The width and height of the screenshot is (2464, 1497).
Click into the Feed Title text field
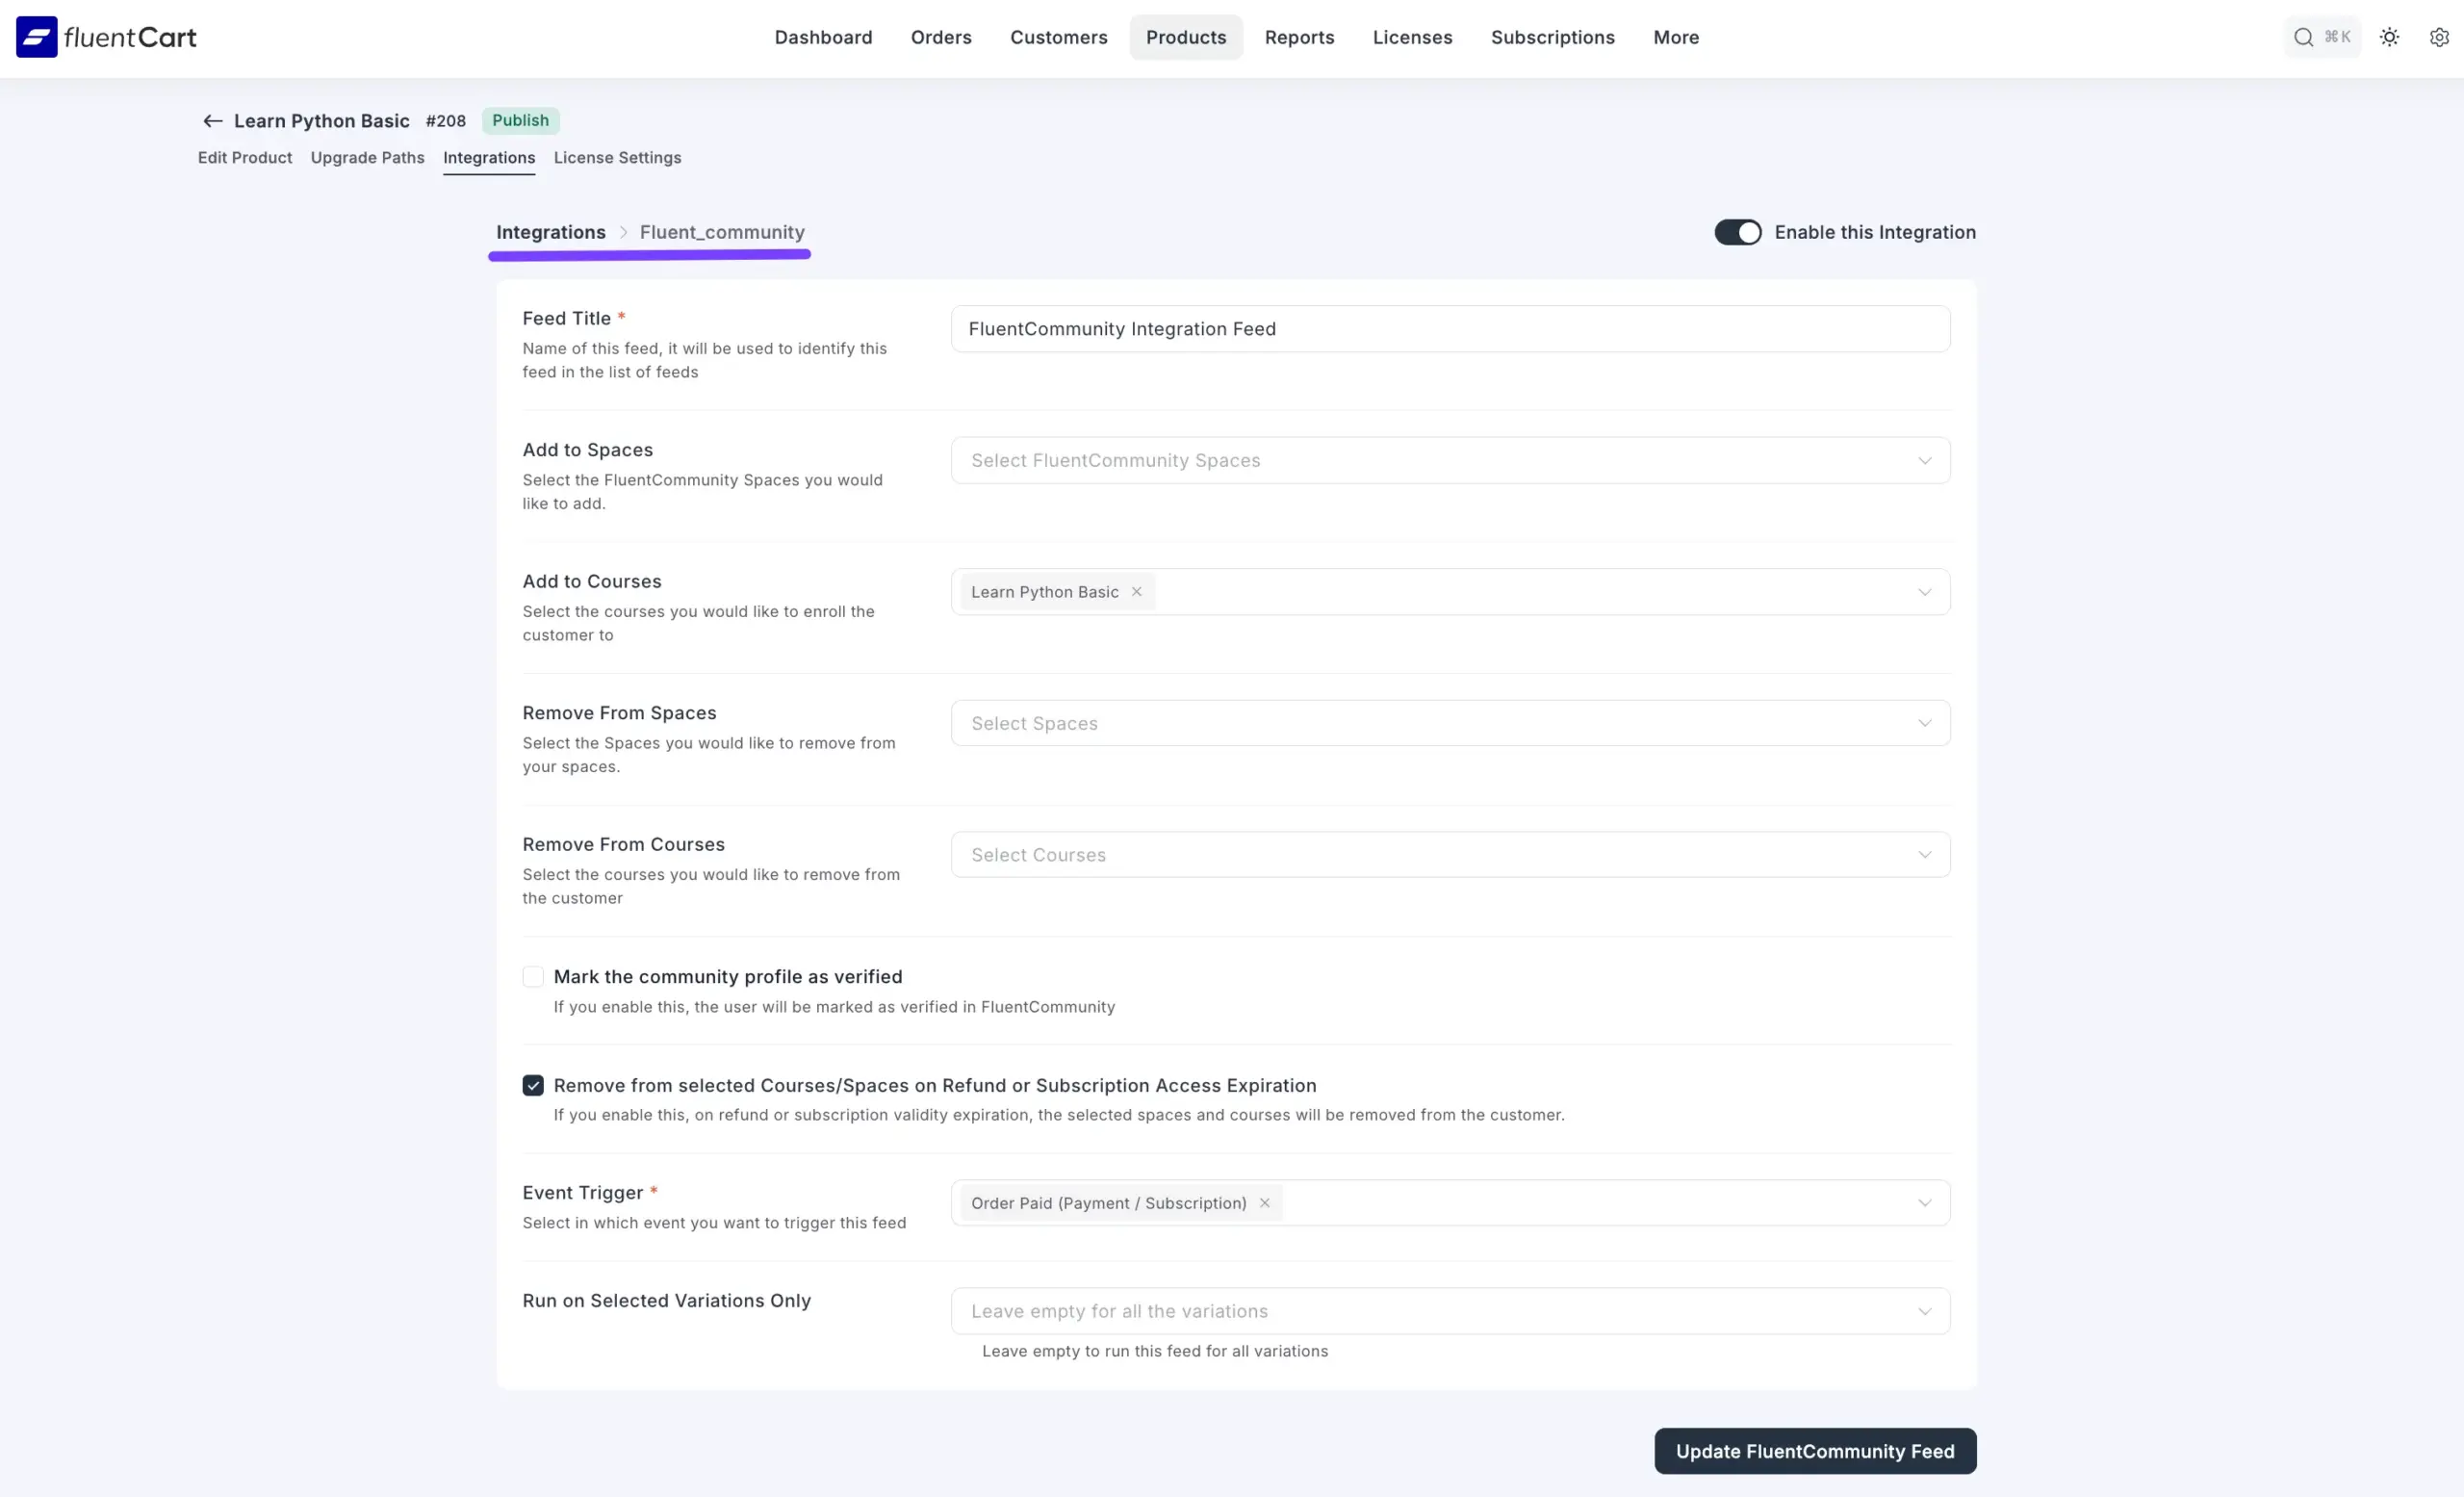(x=1450, y=329)
